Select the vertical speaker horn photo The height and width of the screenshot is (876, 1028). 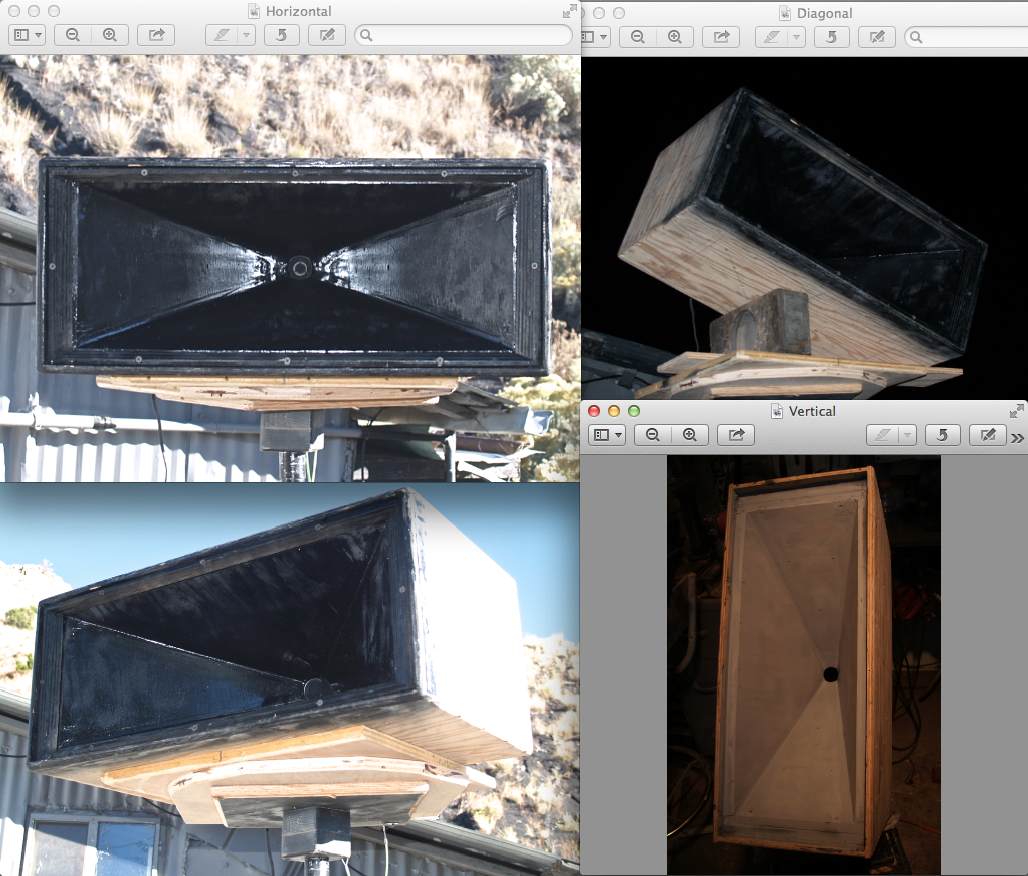[x=804, y=664]
